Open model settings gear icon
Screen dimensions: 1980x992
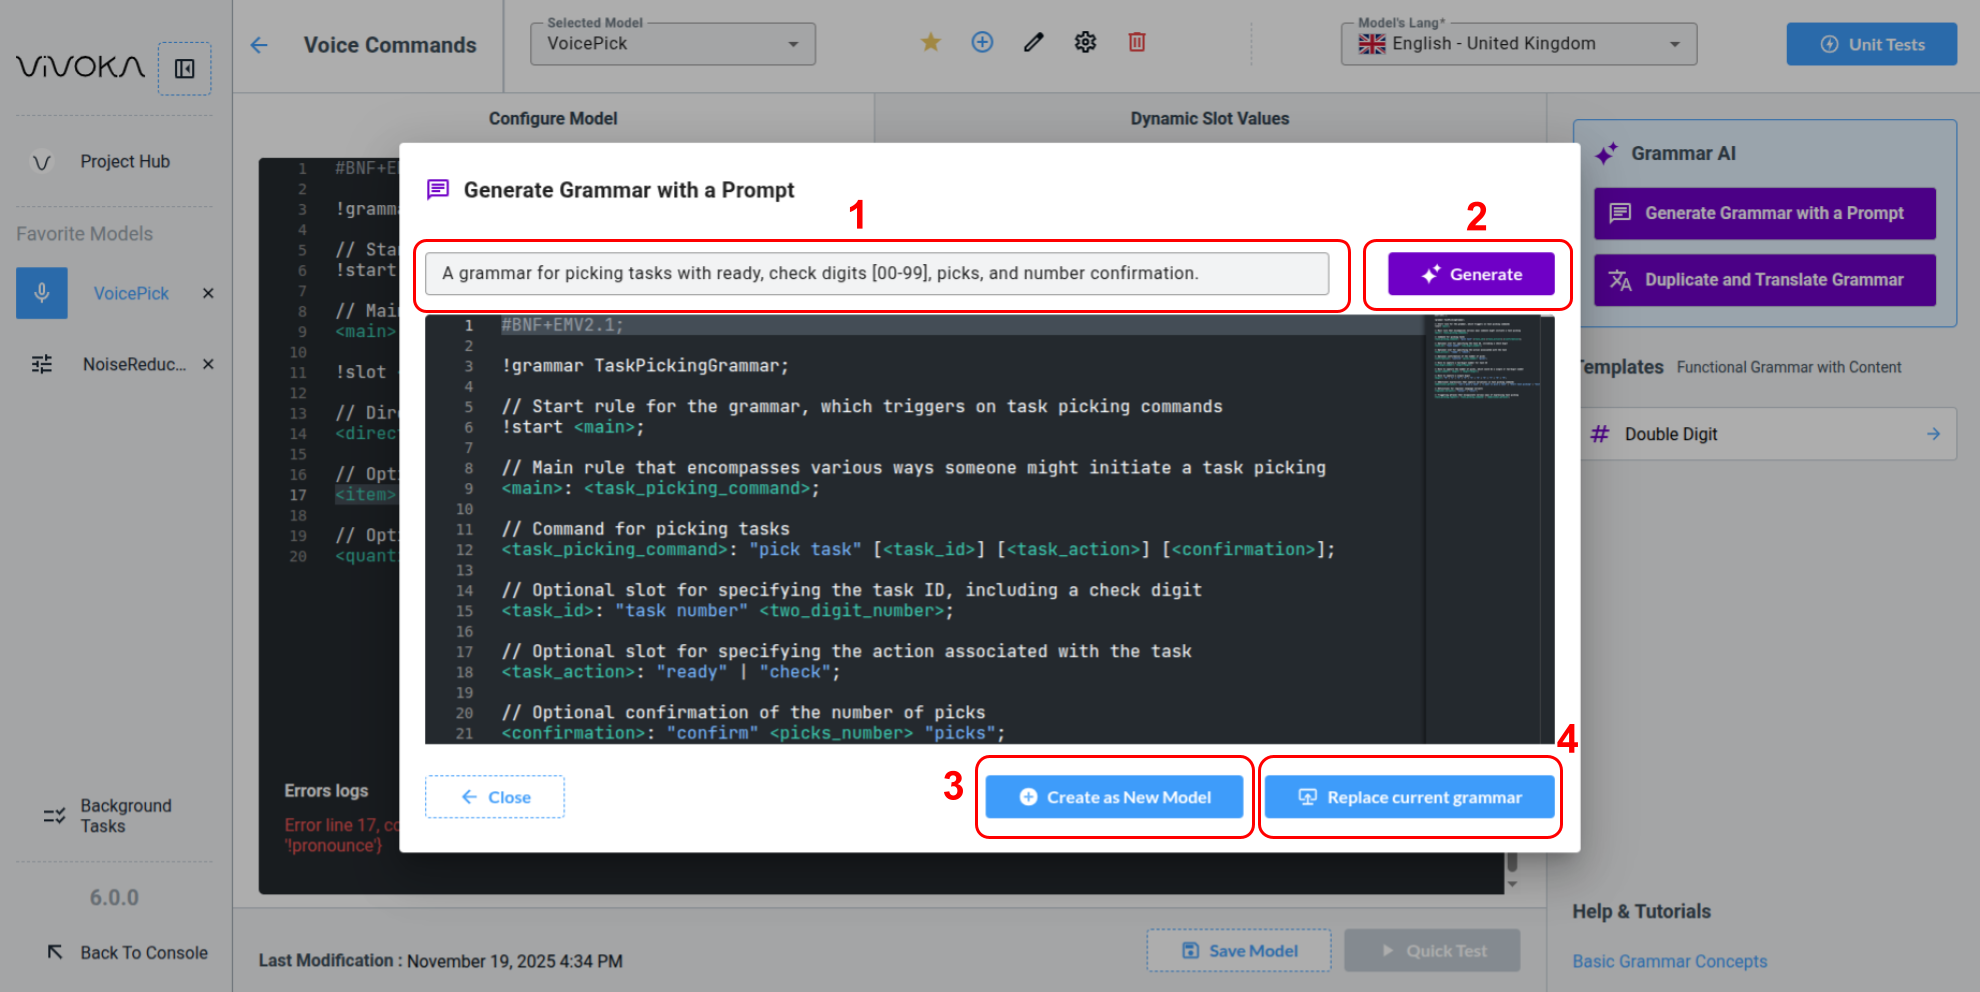[1085, 42]
